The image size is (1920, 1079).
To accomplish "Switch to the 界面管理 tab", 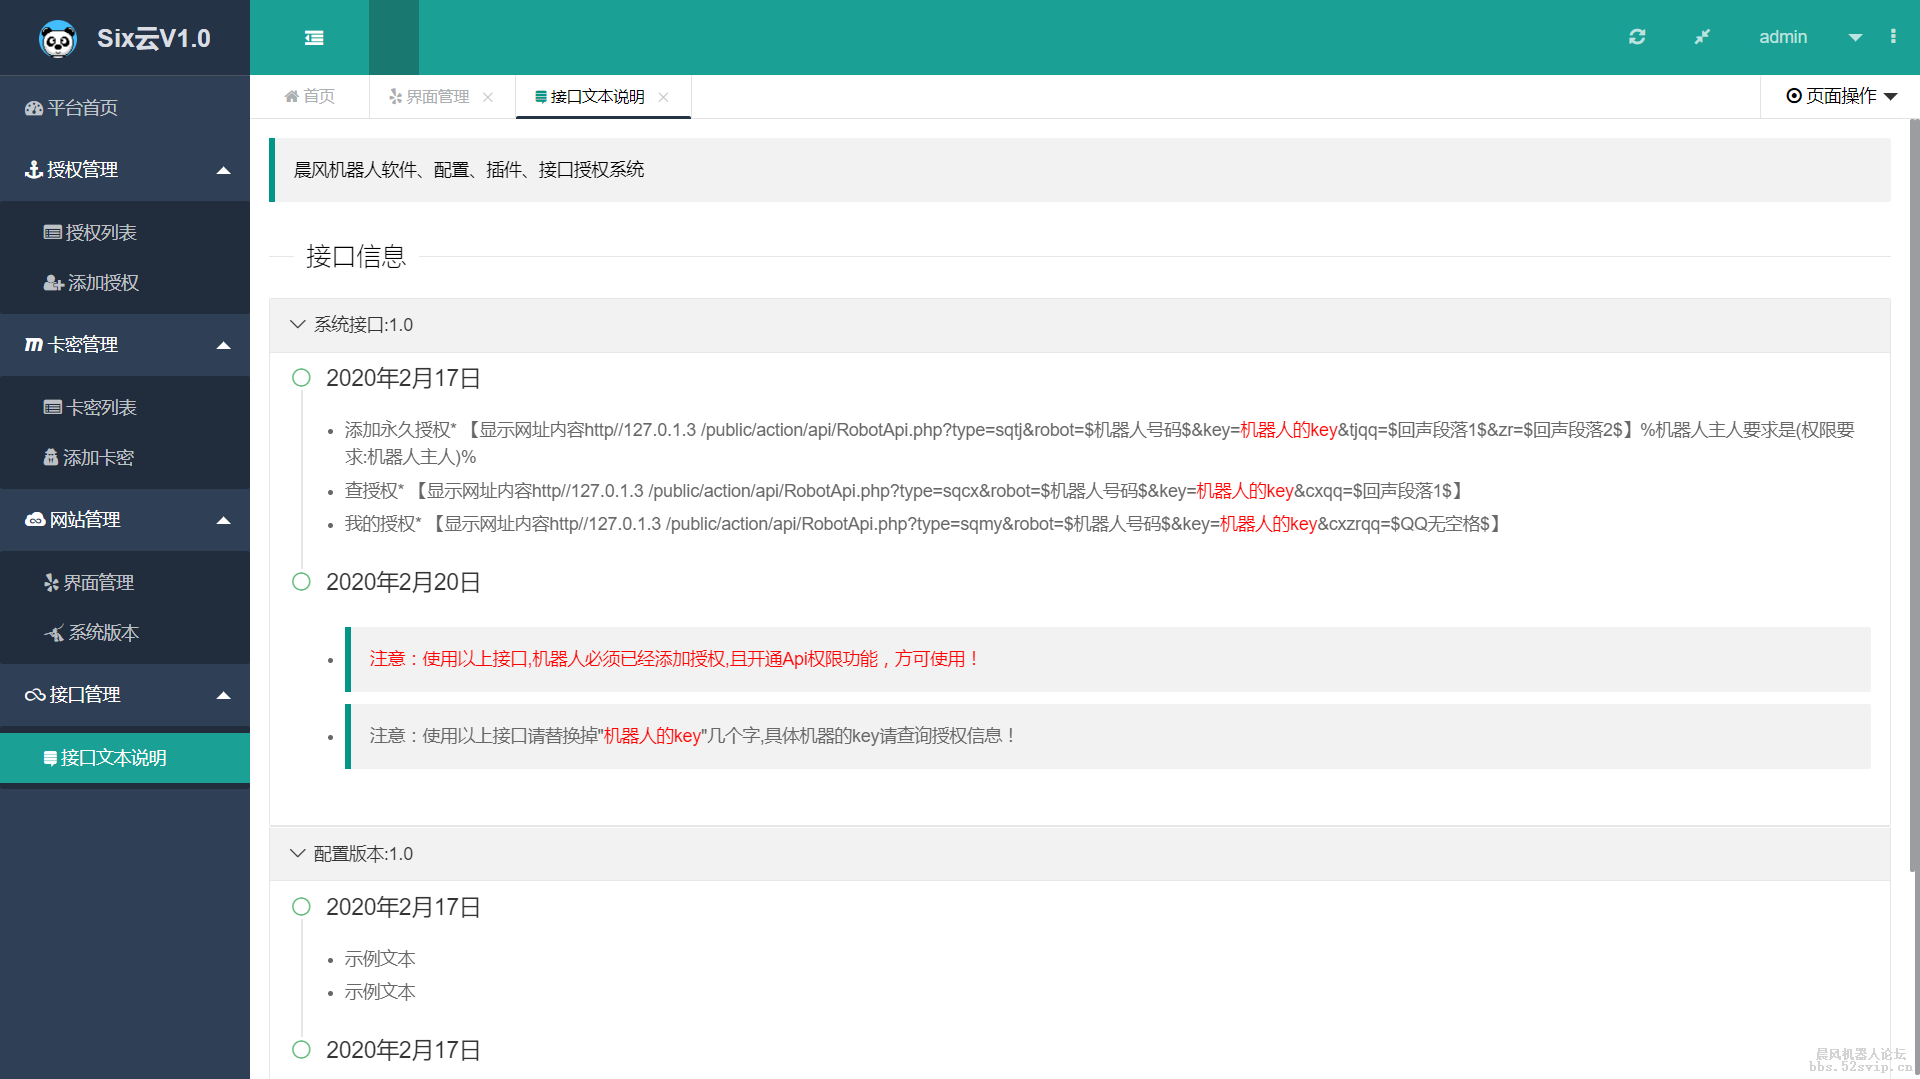I will (x=435, y=96).
